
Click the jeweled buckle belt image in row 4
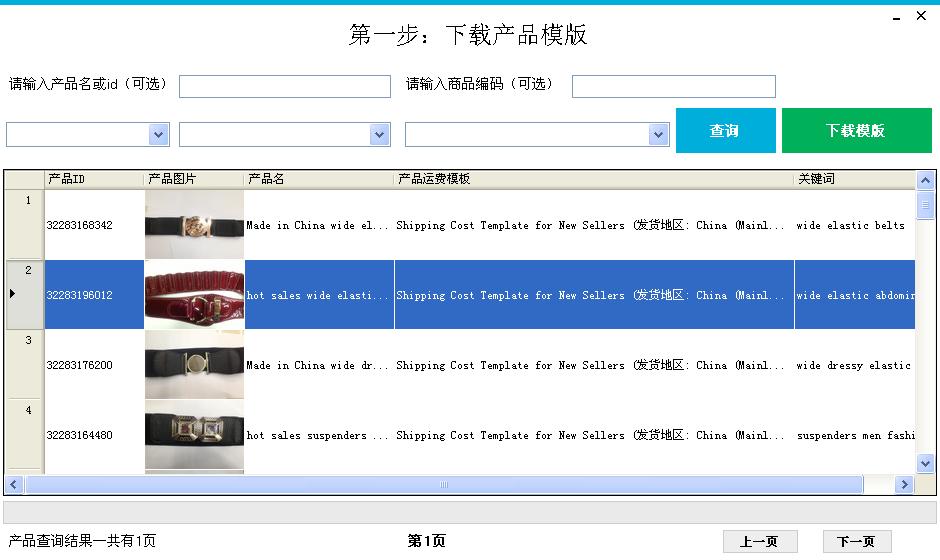(x=194, y=435)
